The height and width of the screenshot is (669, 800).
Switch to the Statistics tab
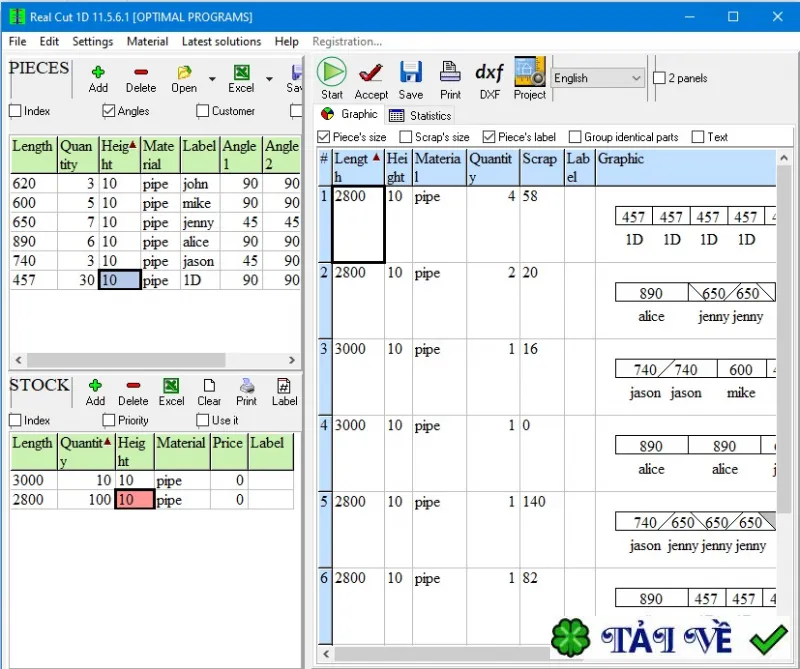(x=420, y=115)
